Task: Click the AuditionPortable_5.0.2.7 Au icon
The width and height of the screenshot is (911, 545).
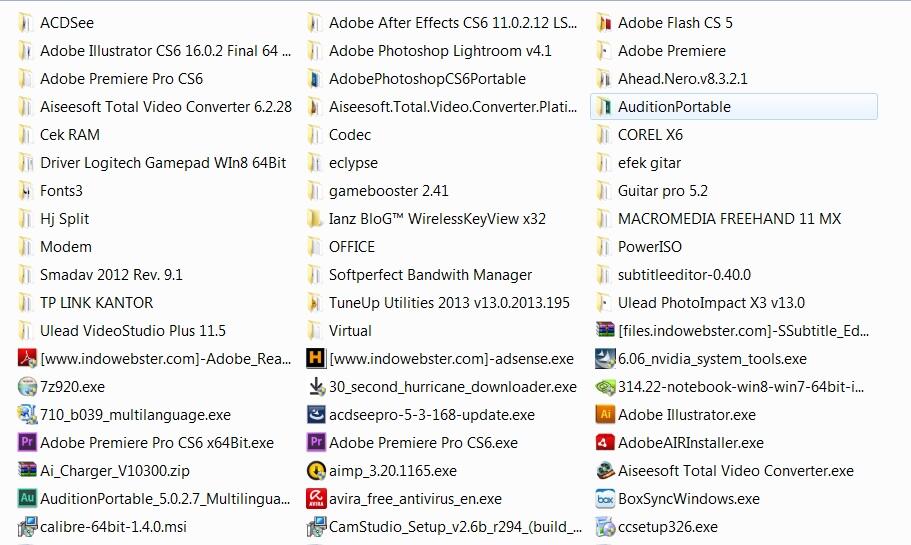Action: pos(27,498)
